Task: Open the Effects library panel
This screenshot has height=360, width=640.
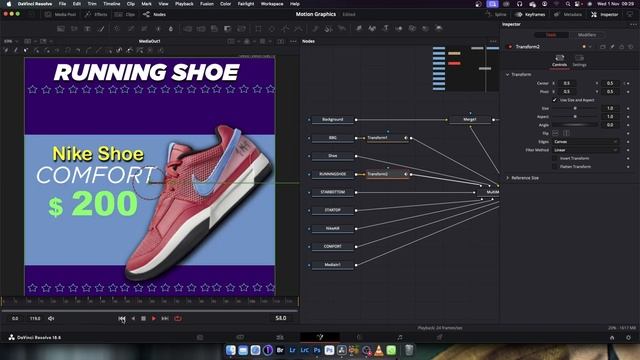Action: [x=96, y=14]
